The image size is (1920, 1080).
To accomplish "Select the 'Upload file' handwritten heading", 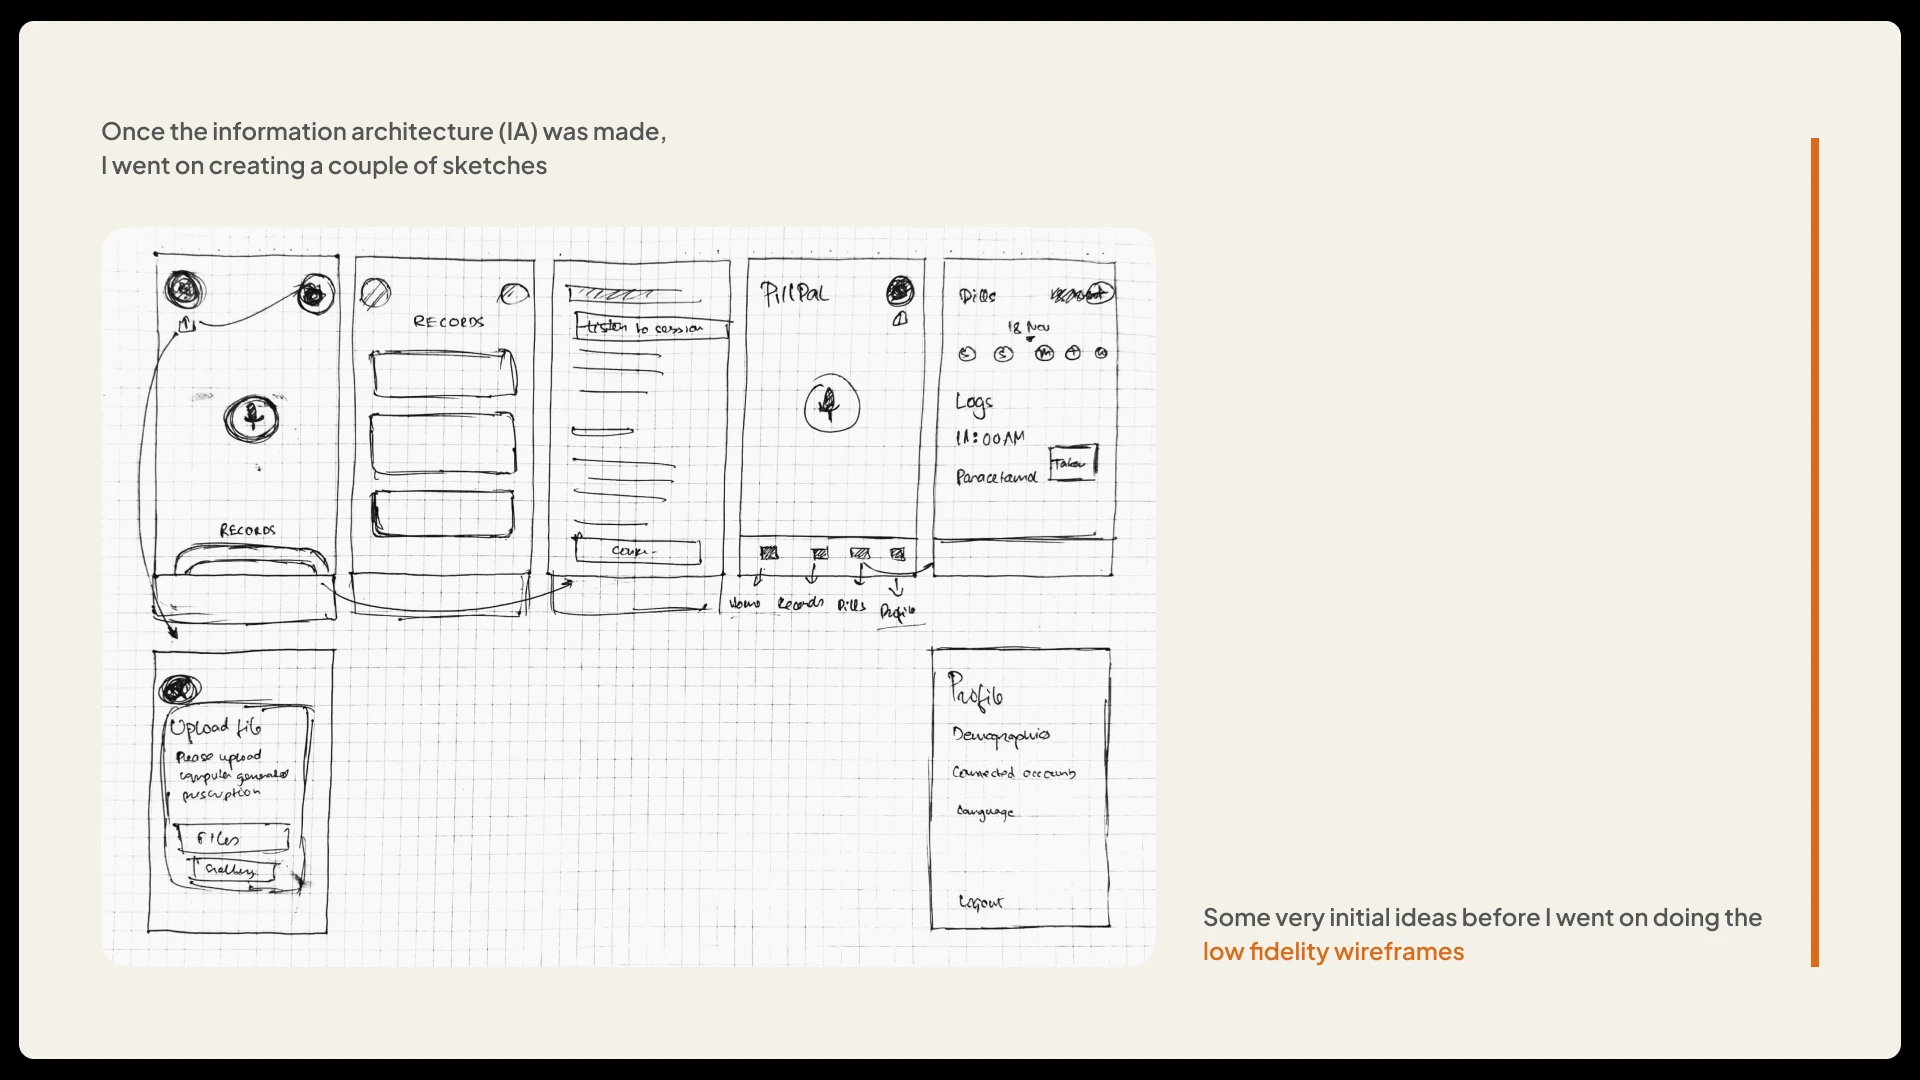I will [216, 727].
